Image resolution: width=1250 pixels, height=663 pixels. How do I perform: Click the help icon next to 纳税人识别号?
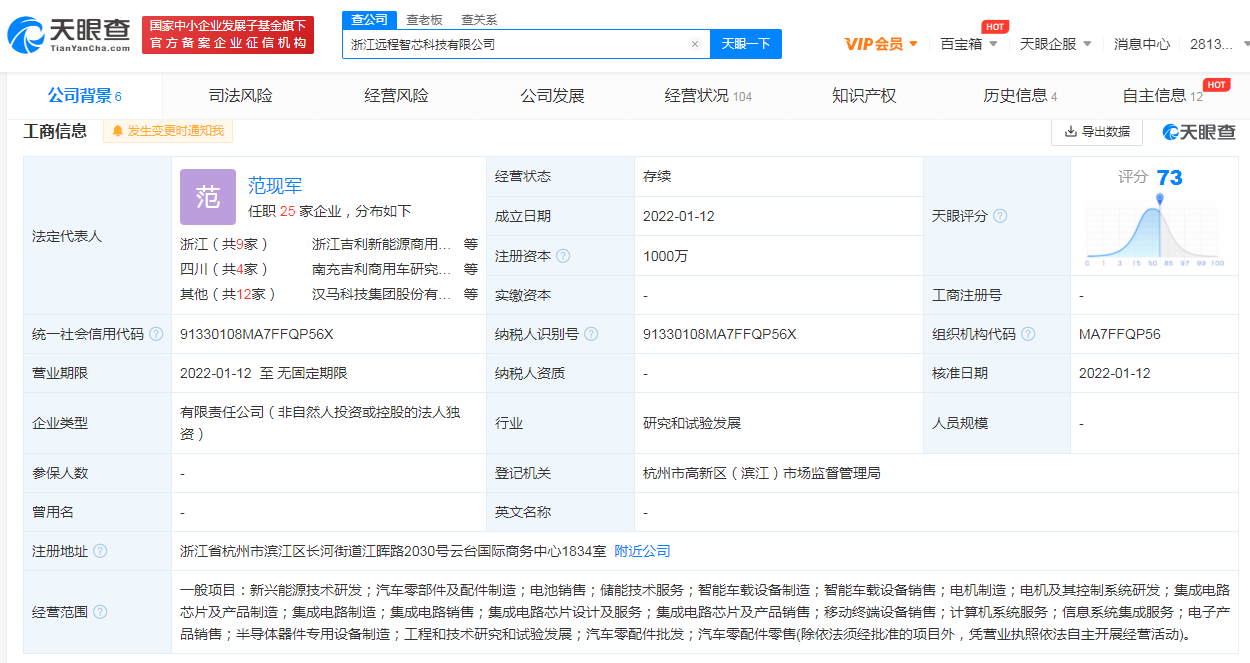pyautogui.click(x=591, y=334)
